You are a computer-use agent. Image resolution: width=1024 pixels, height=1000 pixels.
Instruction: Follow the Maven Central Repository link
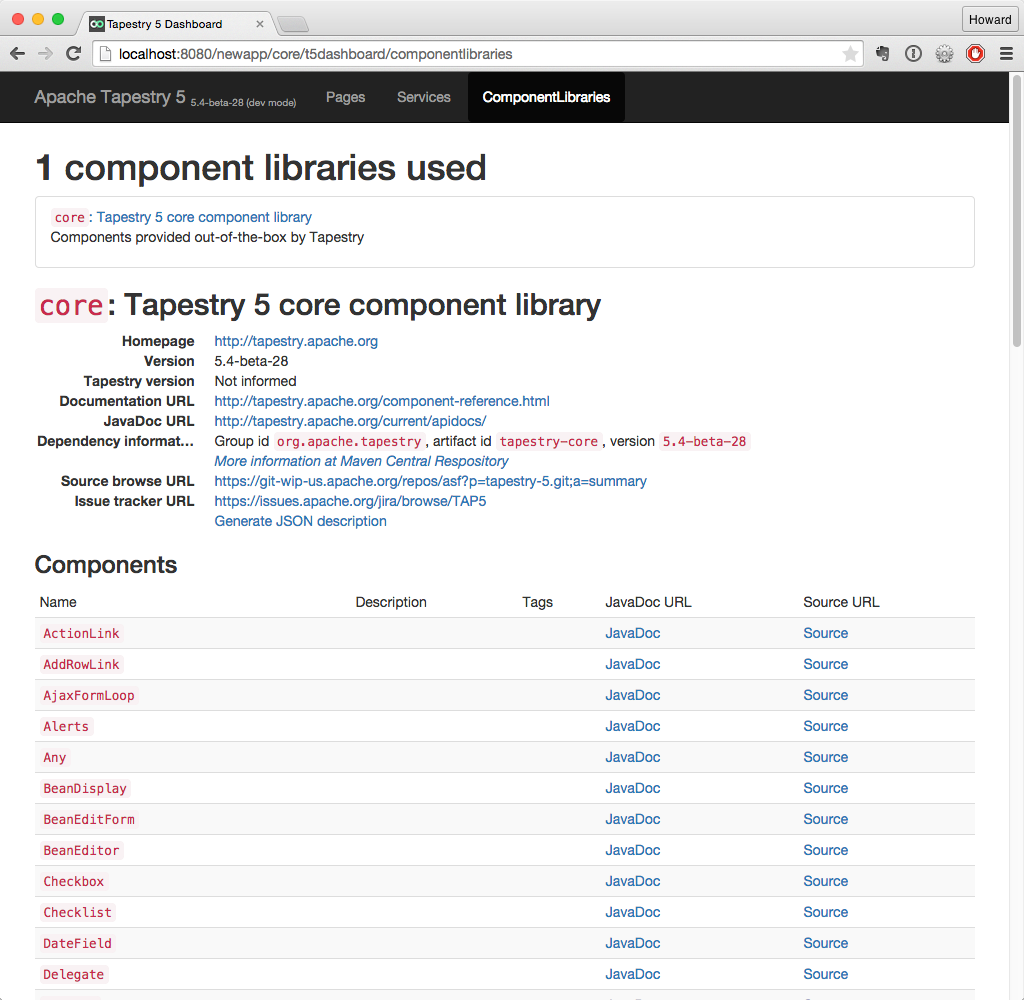click(361, 461)
